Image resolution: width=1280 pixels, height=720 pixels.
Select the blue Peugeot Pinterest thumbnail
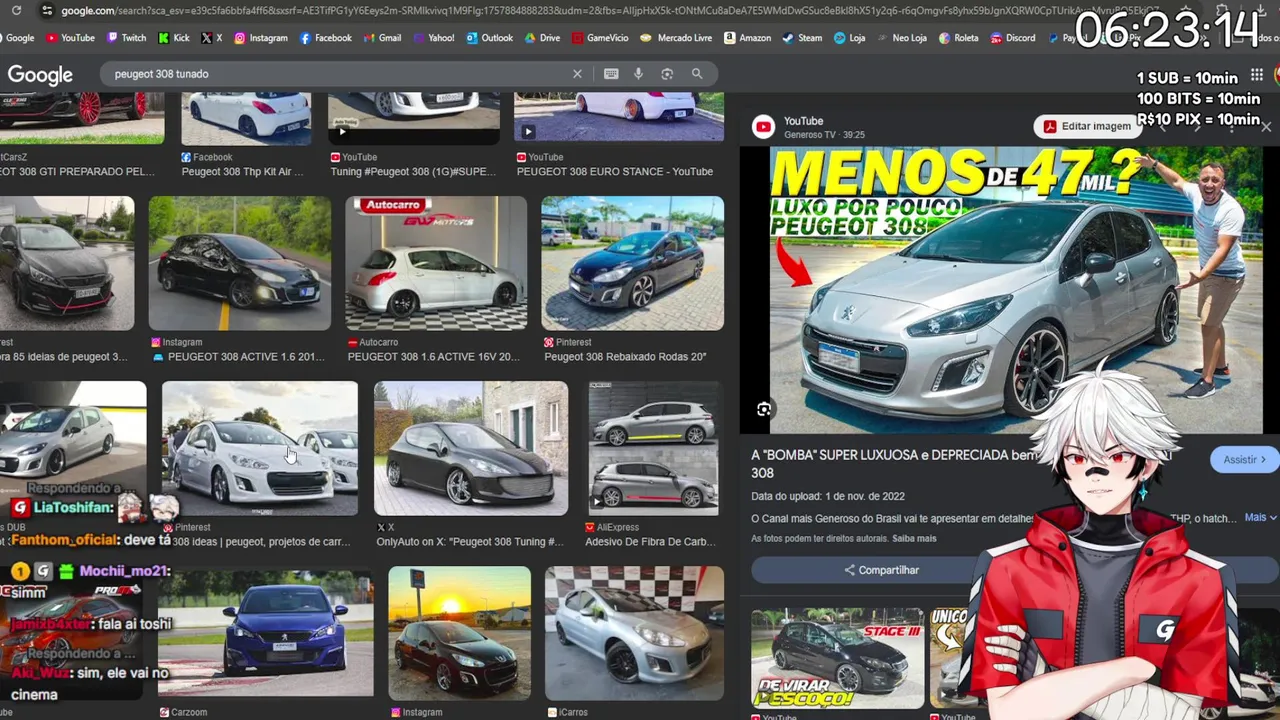coord(632,263)
